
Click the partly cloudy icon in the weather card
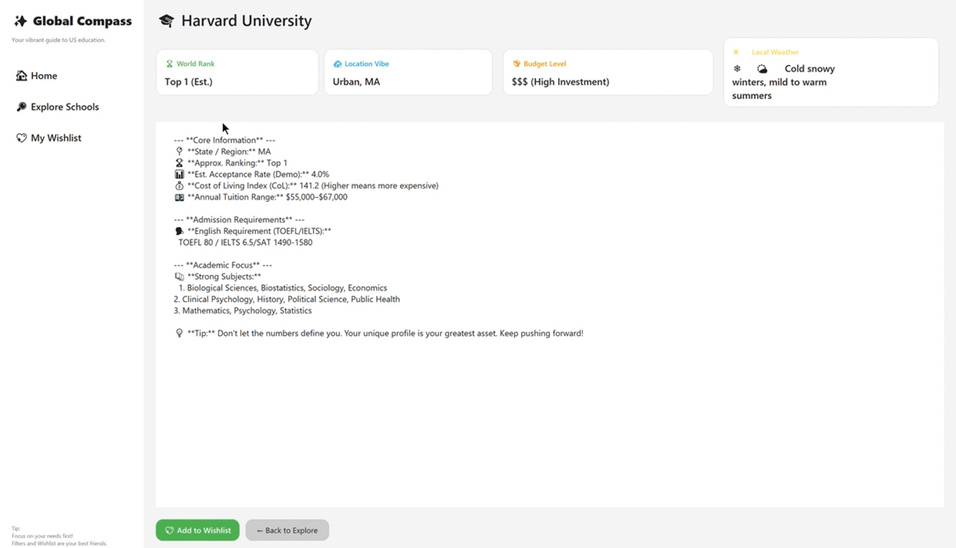pyautogui.click(x=762, y=69)
